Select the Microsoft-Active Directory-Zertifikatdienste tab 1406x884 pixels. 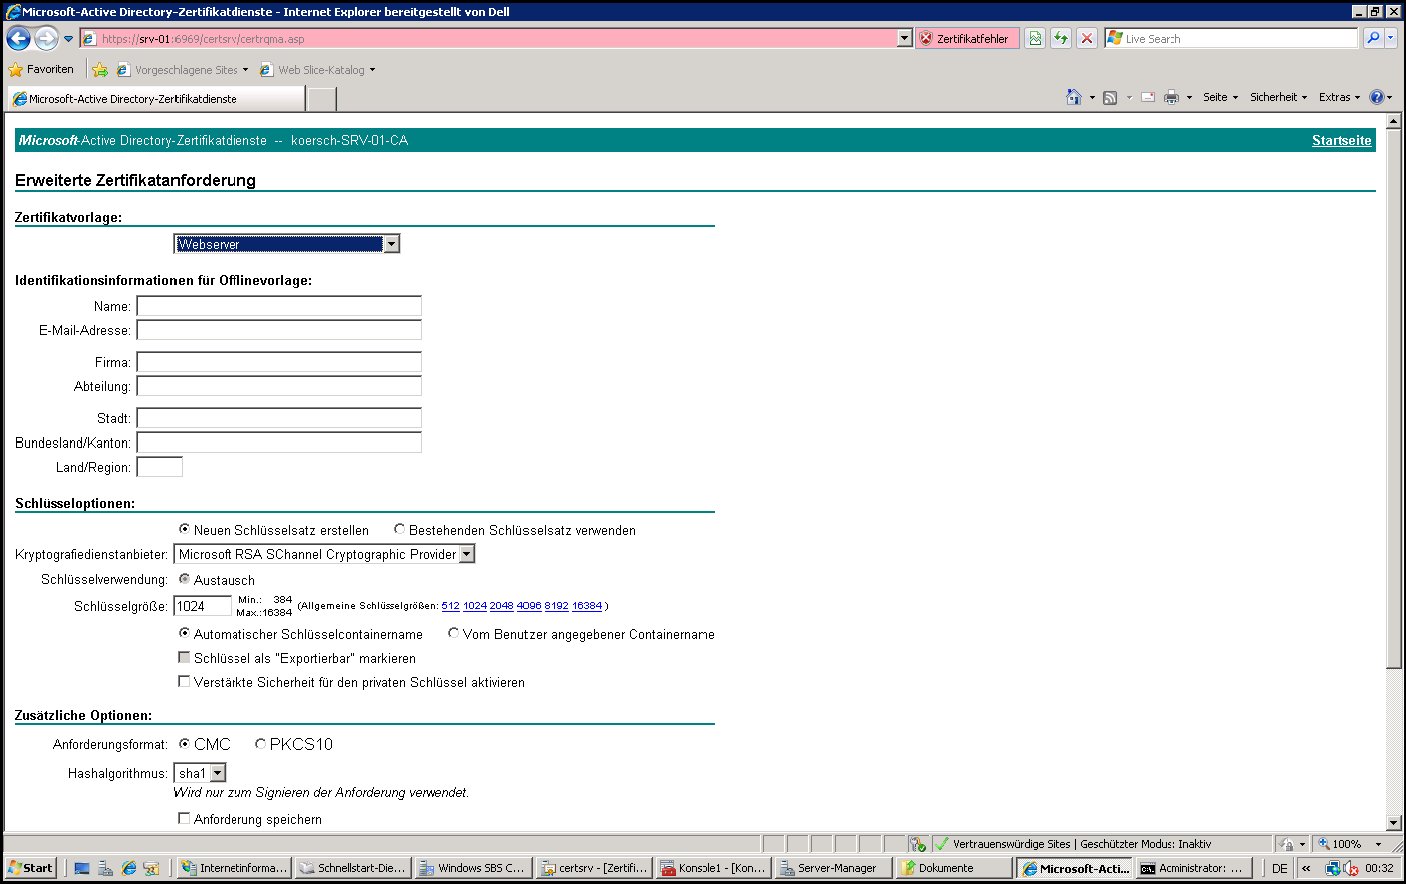[x=156, y=99]
